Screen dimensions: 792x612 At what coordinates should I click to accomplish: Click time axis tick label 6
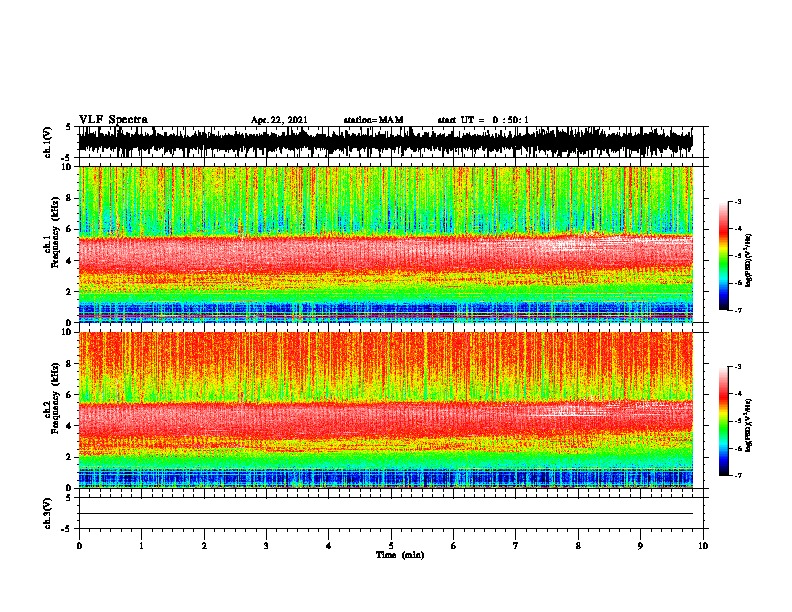pyautogui.click(x=454, y=546)
